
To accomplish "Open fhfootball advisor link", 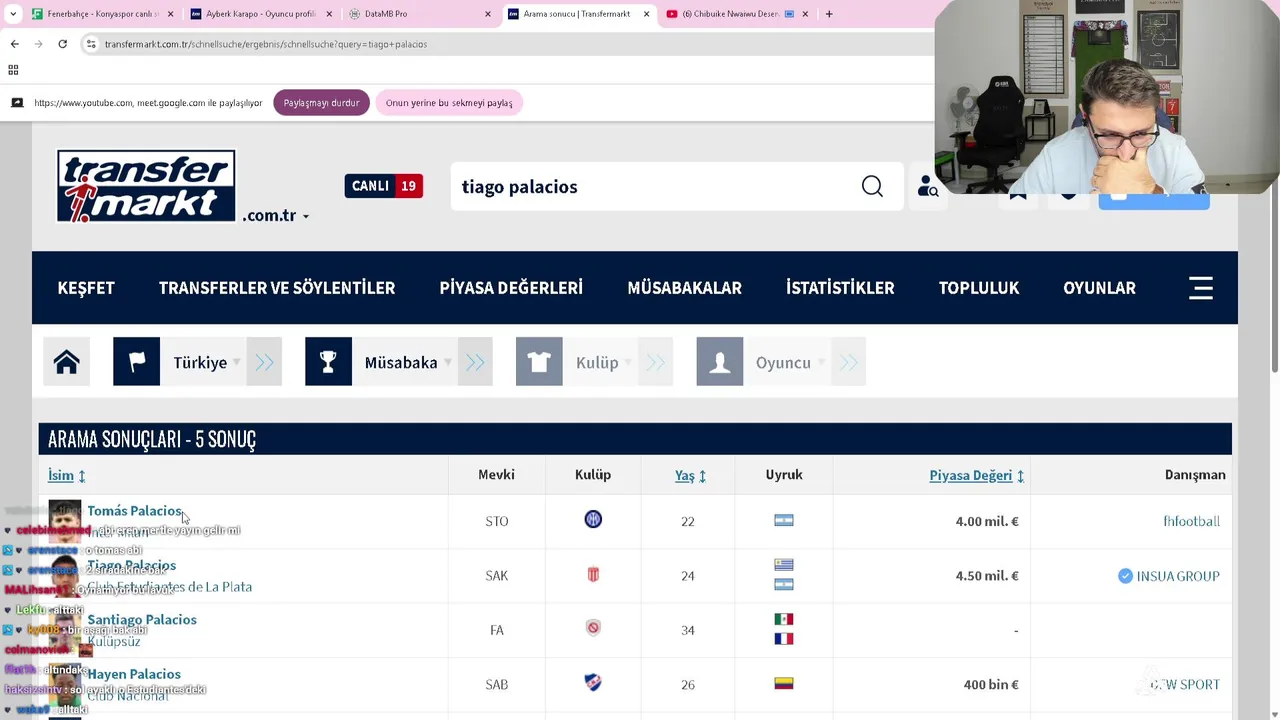I will 1191,521.
